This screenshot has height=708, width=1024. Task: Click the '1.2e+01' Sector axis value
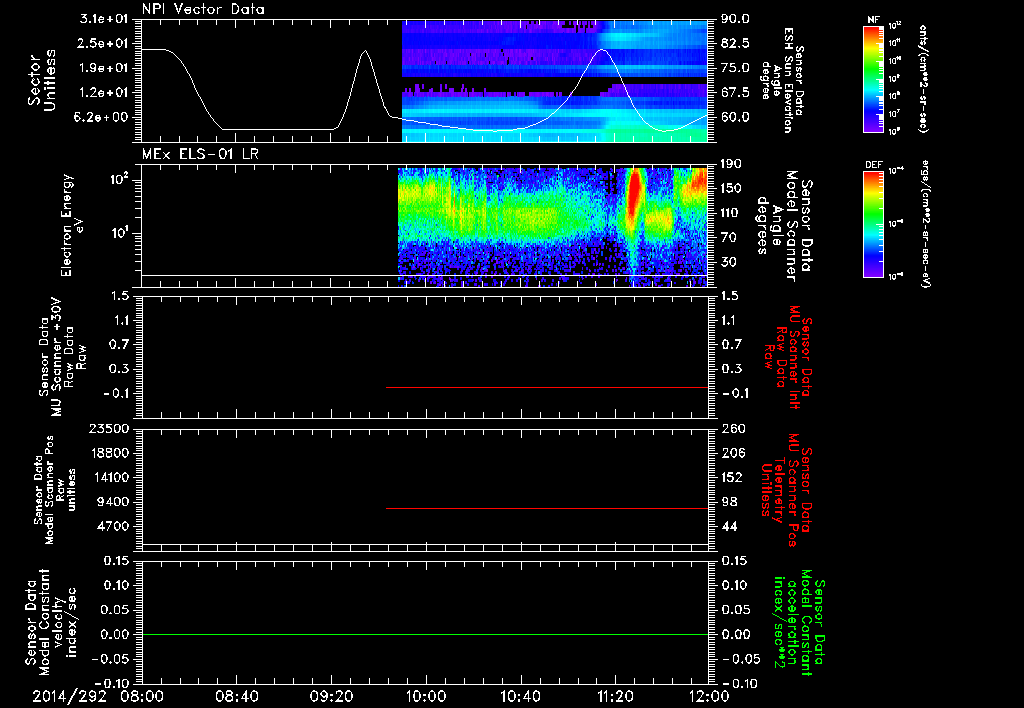coord(104,93)
